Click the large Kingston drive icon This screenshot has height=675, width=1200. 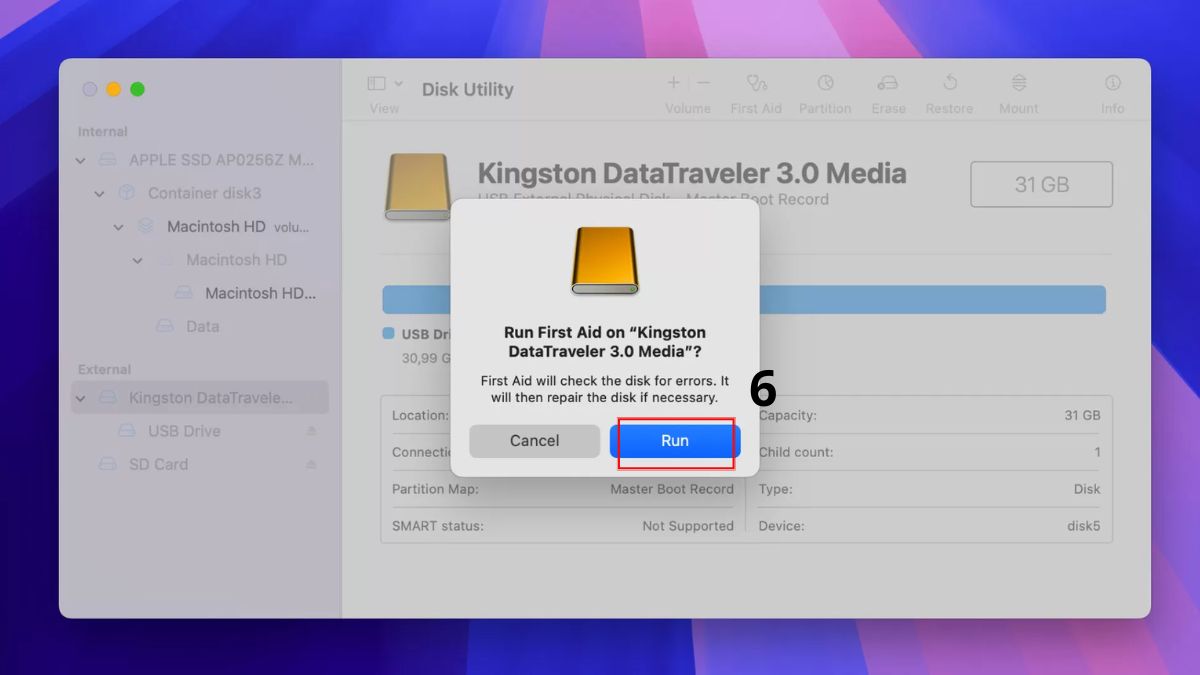pyautogui.click(x=417, y=187)
